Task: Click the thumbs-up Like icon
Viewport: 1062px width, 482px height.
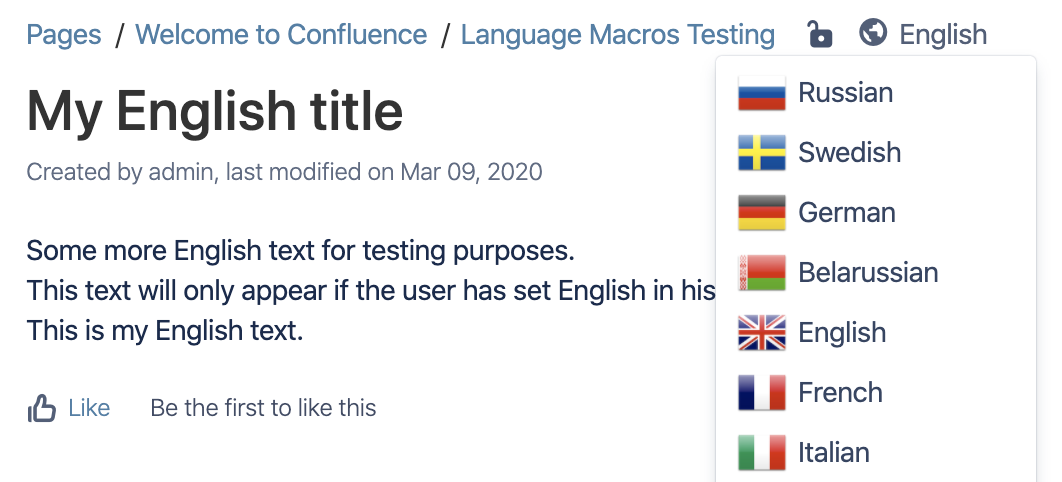Action: pos(42,408)
